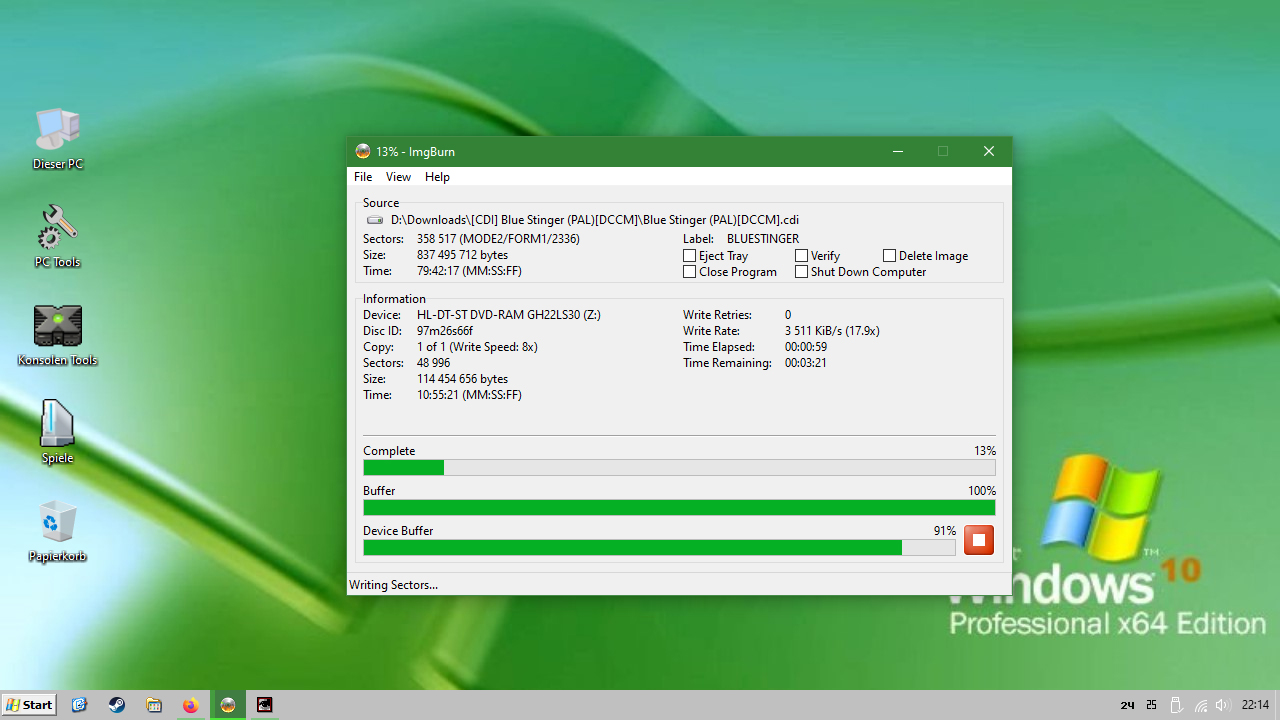Image resolution: width=1280 pixels, height=720 pixels.
Task: Enable the Shut Down Computer checkbox
Action: [801, 272]
